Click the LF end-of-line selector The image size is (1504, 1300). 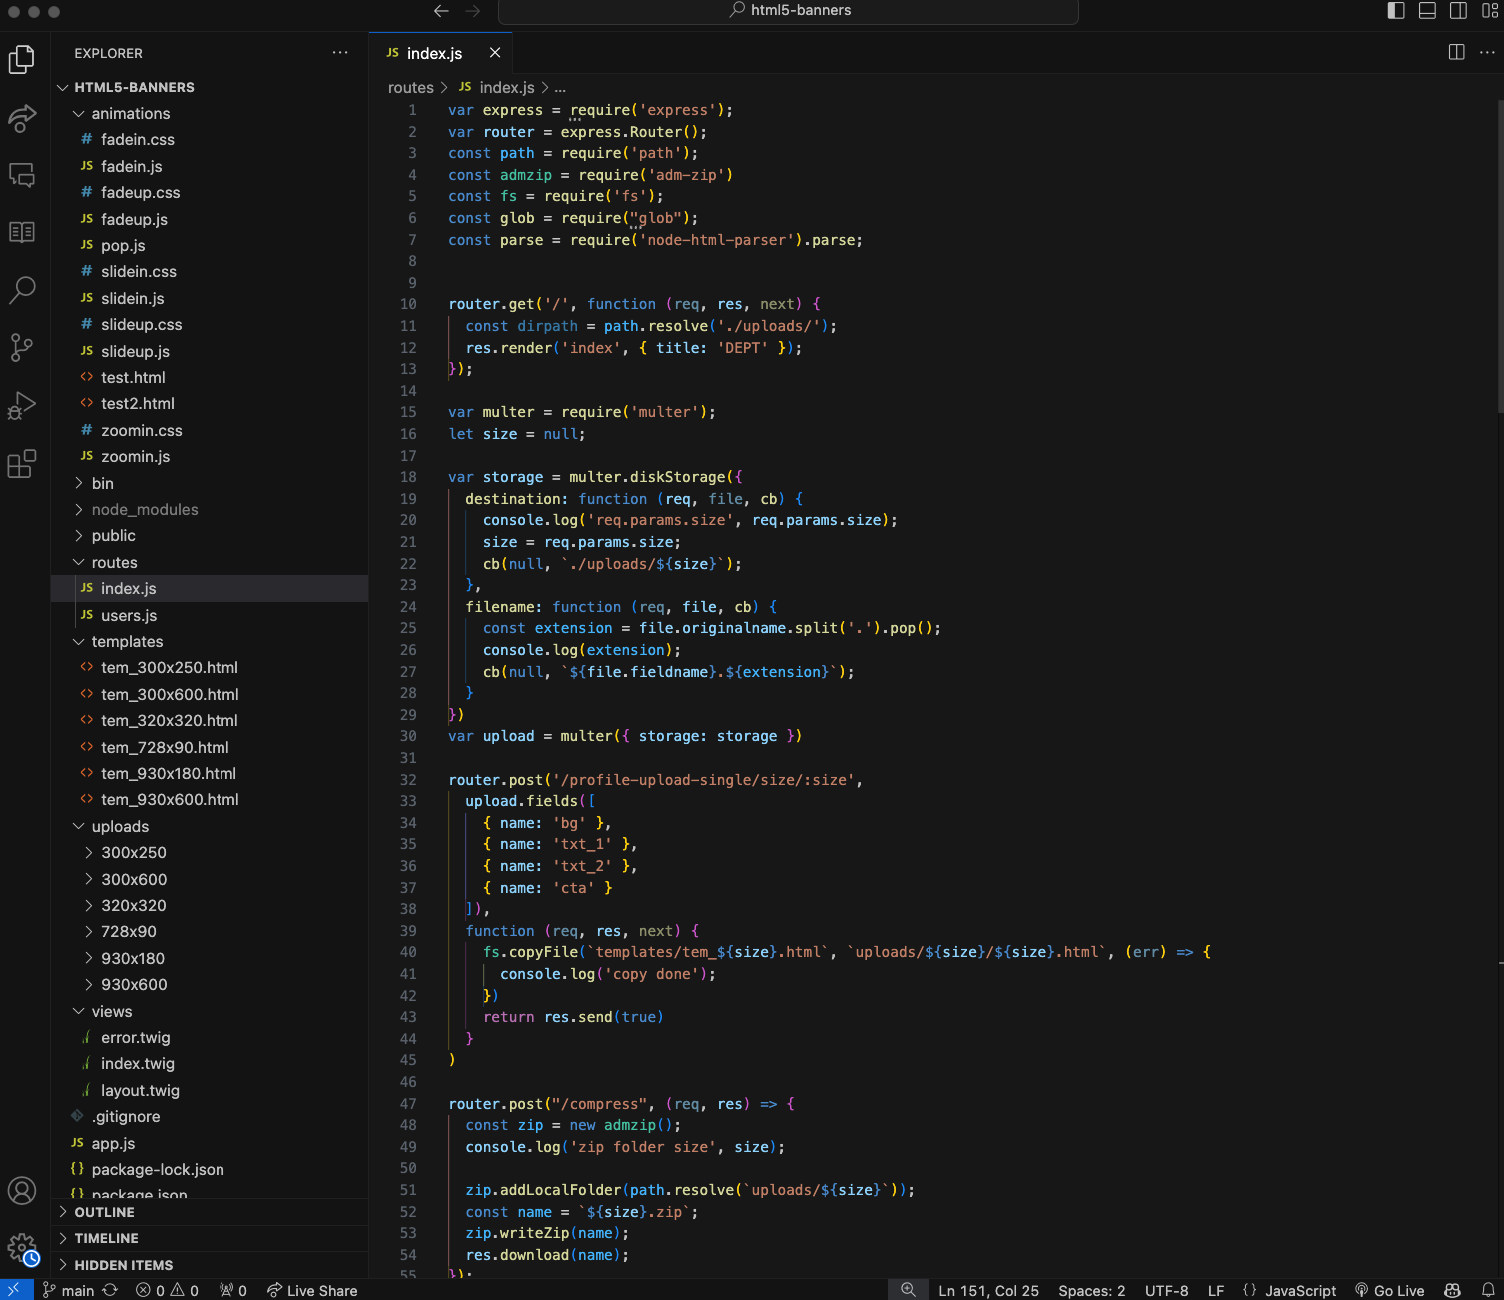(1216, 1290)
